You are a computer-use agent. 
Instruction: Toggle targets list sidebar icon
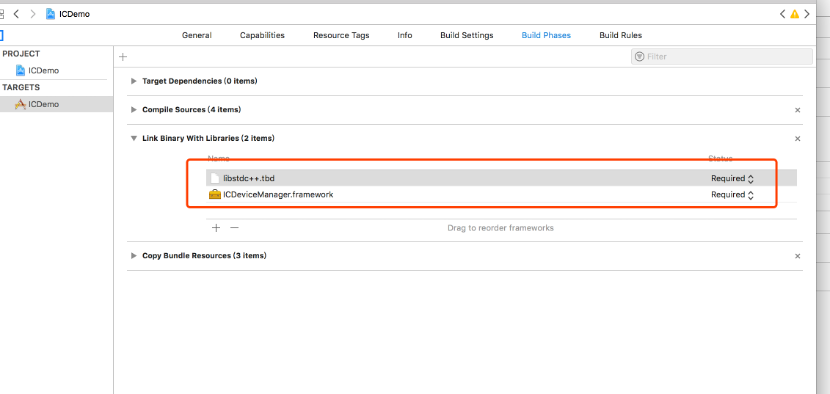tap(2, 35)
